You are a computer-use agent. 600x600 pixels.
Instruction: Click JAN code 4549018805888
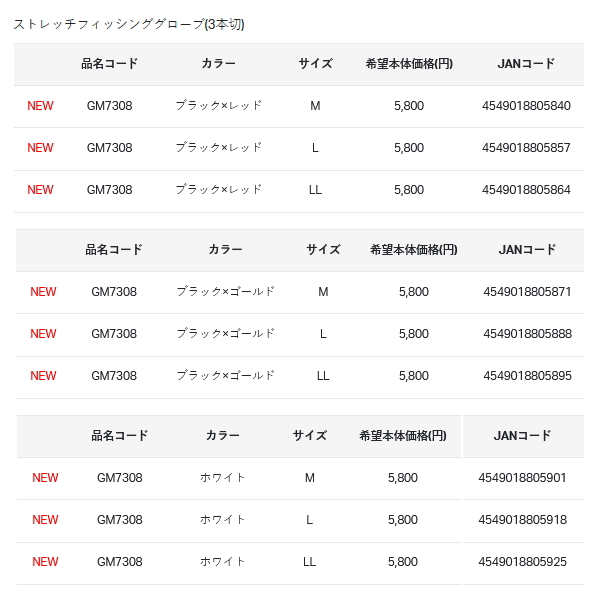click(527, 334)
